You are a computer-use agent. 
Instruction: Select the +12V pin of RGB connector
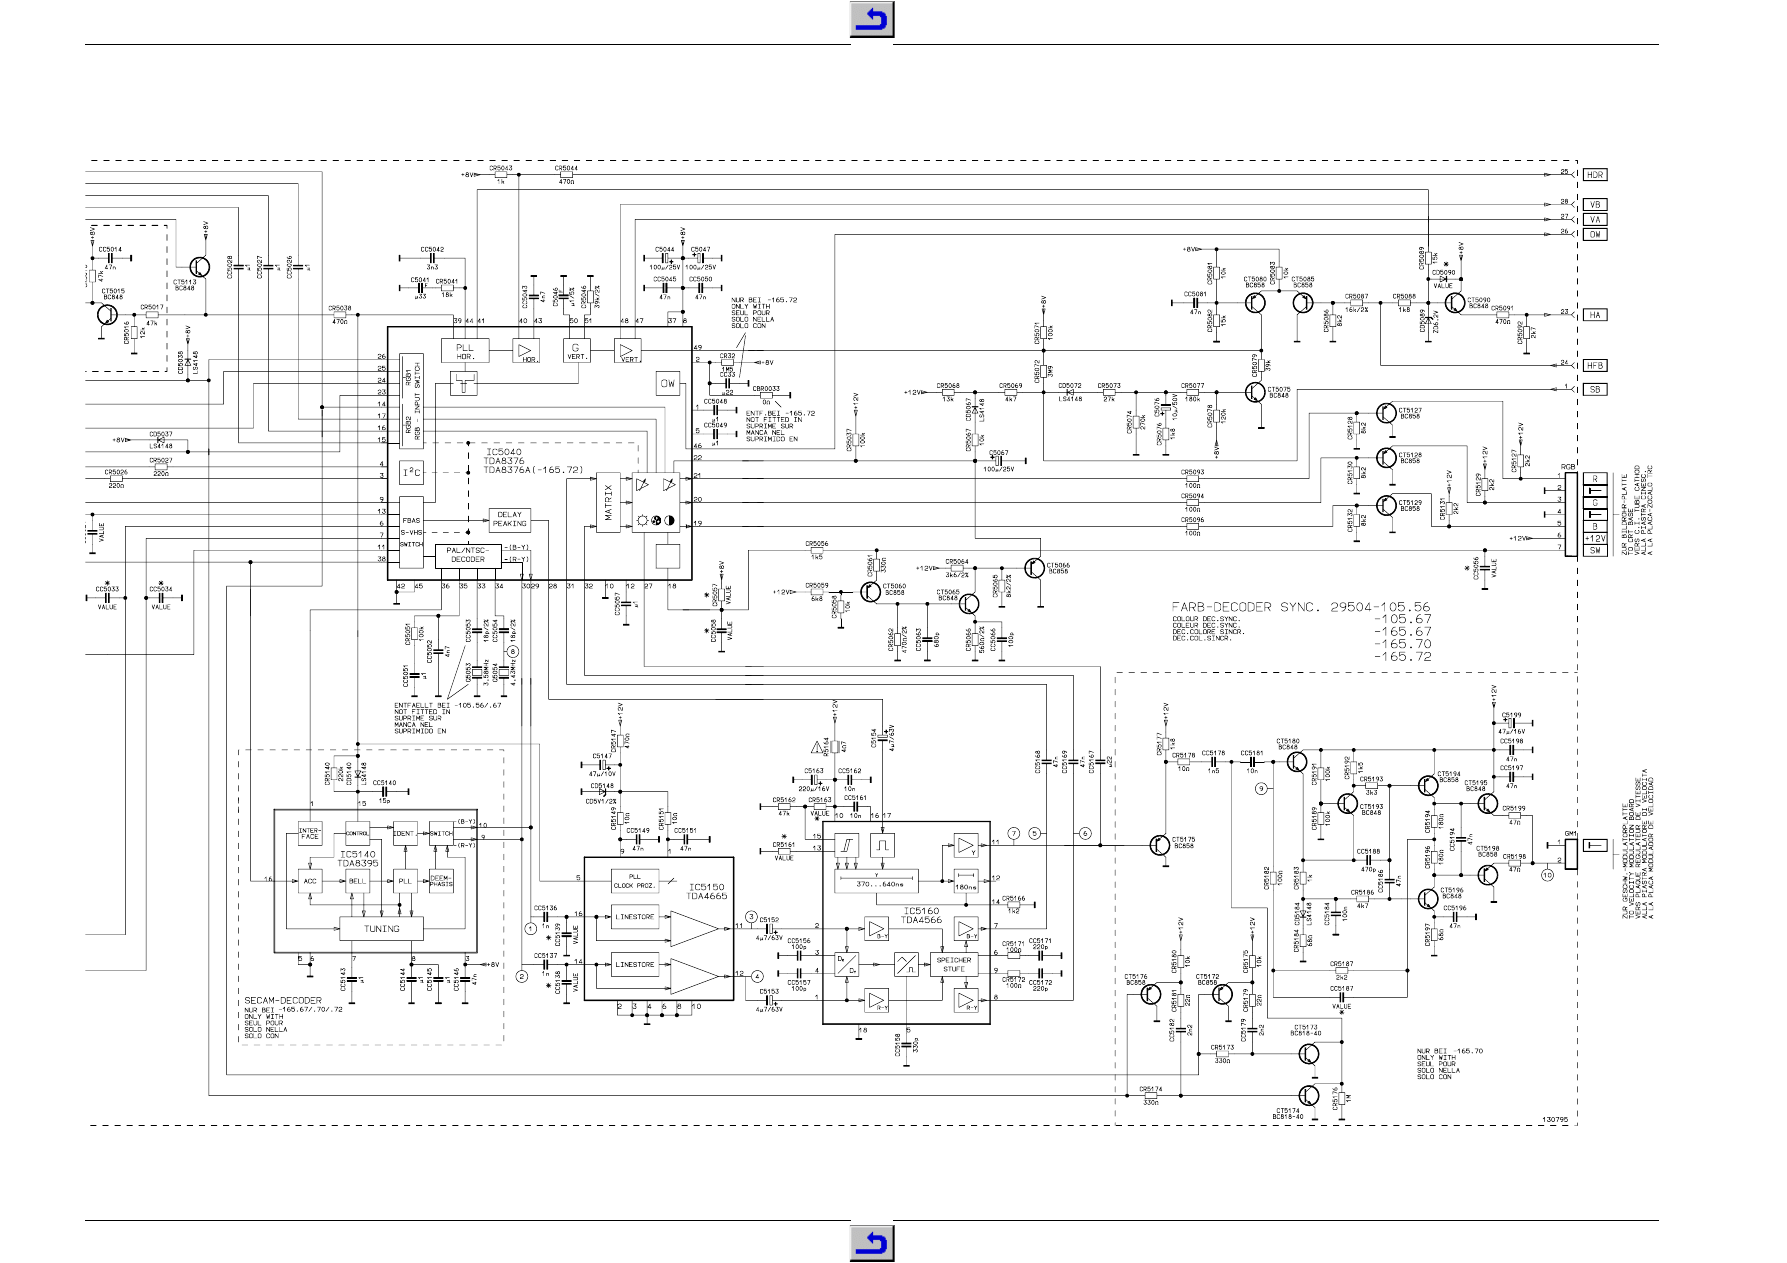click(x=1595, y=538)
